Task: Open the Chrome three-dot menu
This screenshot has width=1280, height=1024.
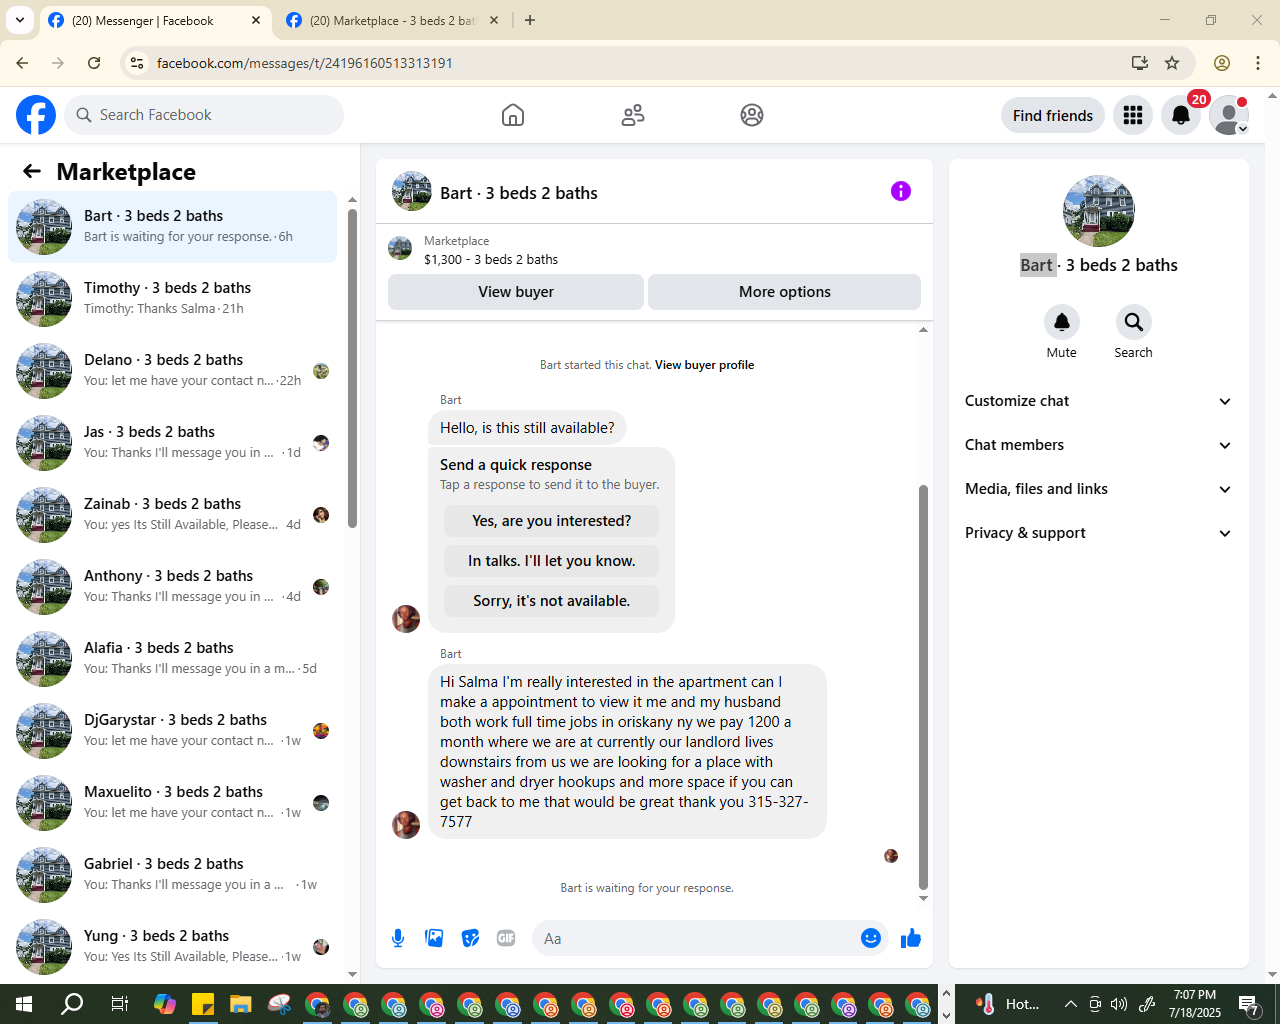Action: (x=1258, y=63)
